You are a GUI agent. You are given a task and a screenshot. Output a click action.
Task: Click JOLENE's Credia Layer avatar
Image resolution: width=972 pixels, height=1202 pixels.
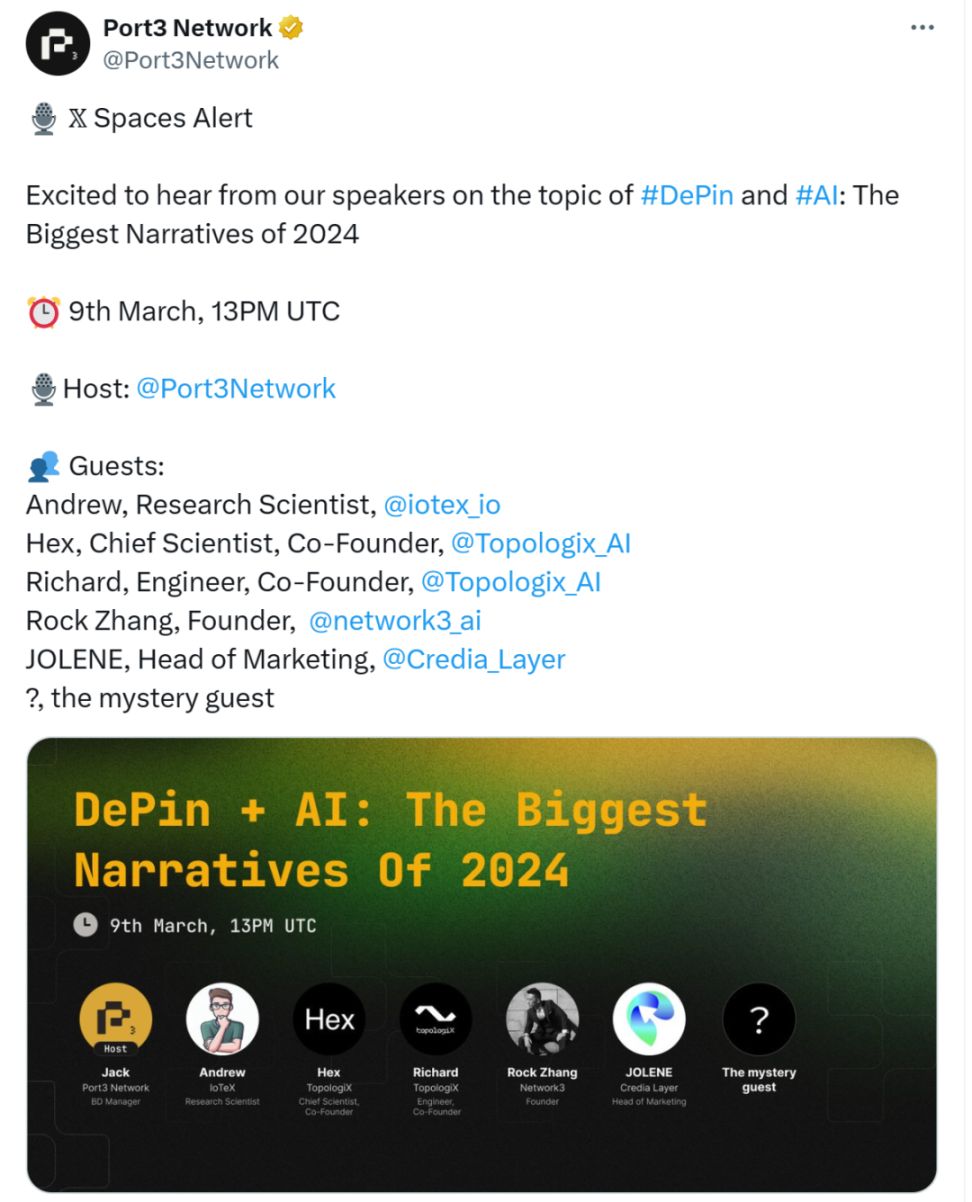649,1019
